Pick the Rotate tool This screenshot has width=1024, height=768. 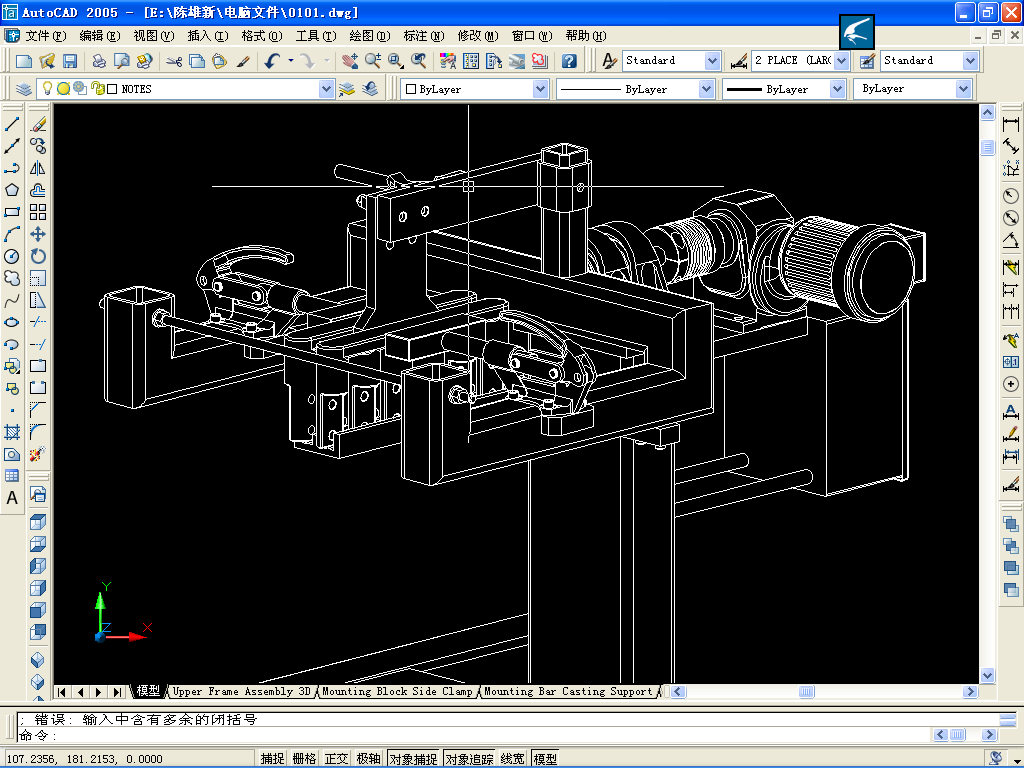pyautogui.click(x=38, y=256)
